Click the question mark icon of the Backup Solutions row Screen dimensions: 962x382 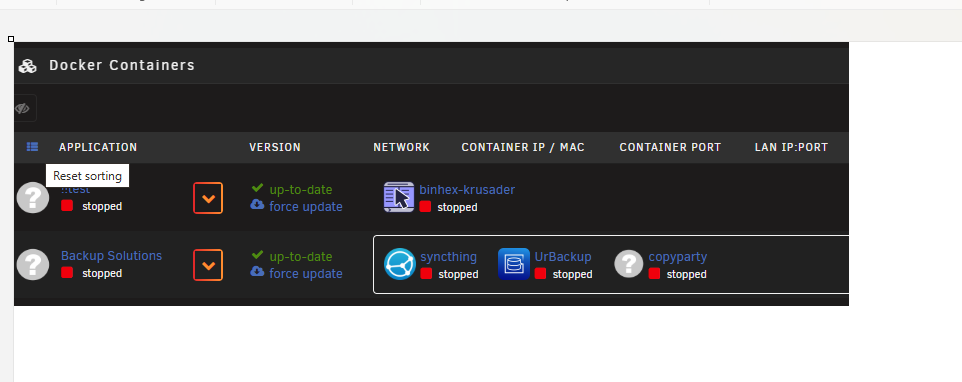(x=33, y=264)
